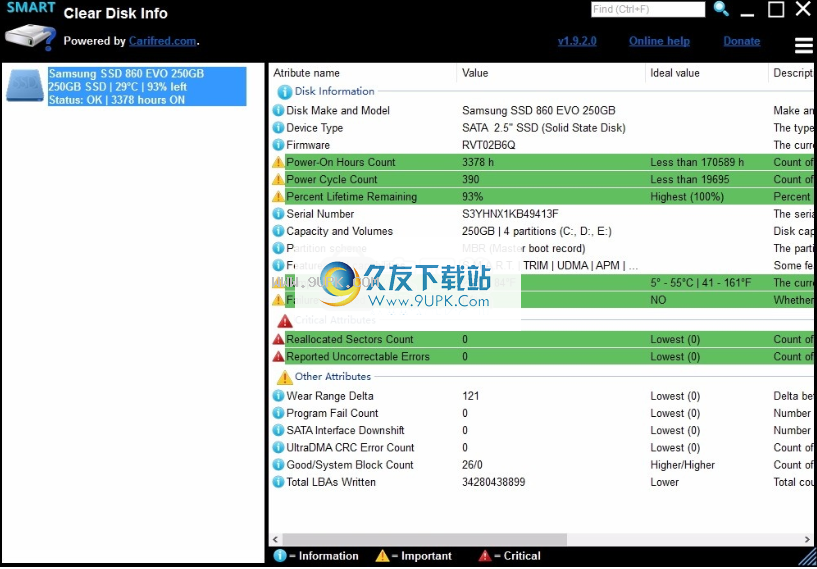Click info icon beside Good/System Block Count
817x569 pixels.
pos(279,465)
